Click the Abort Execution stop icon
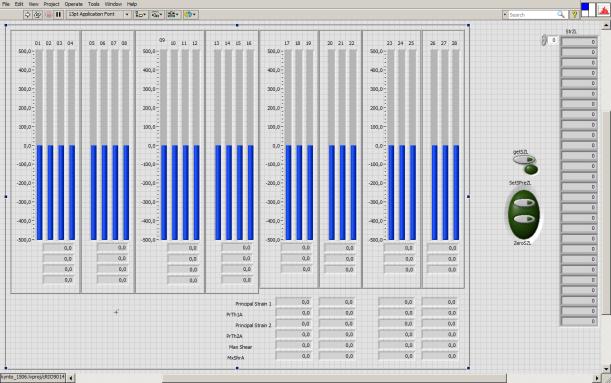 (49, 15)
